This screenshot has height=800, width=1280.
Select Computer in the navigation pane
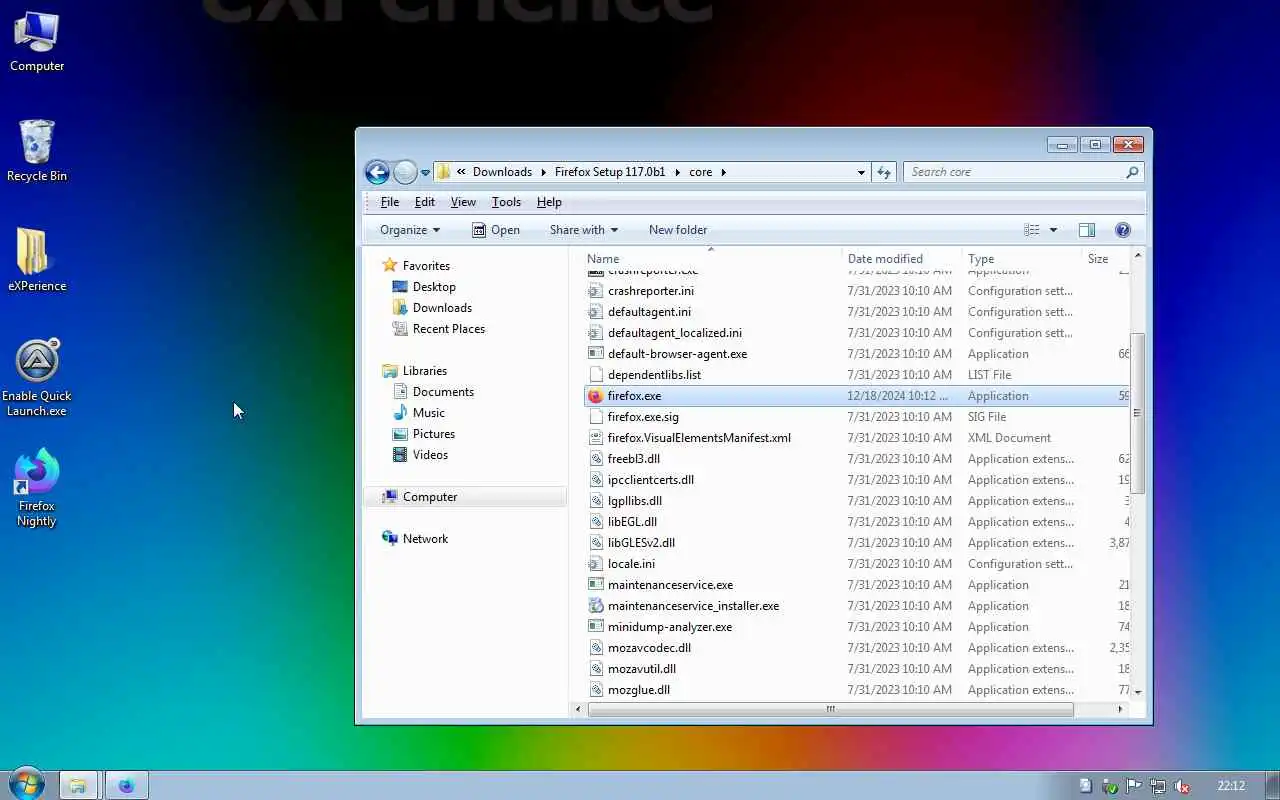(430, 497)
